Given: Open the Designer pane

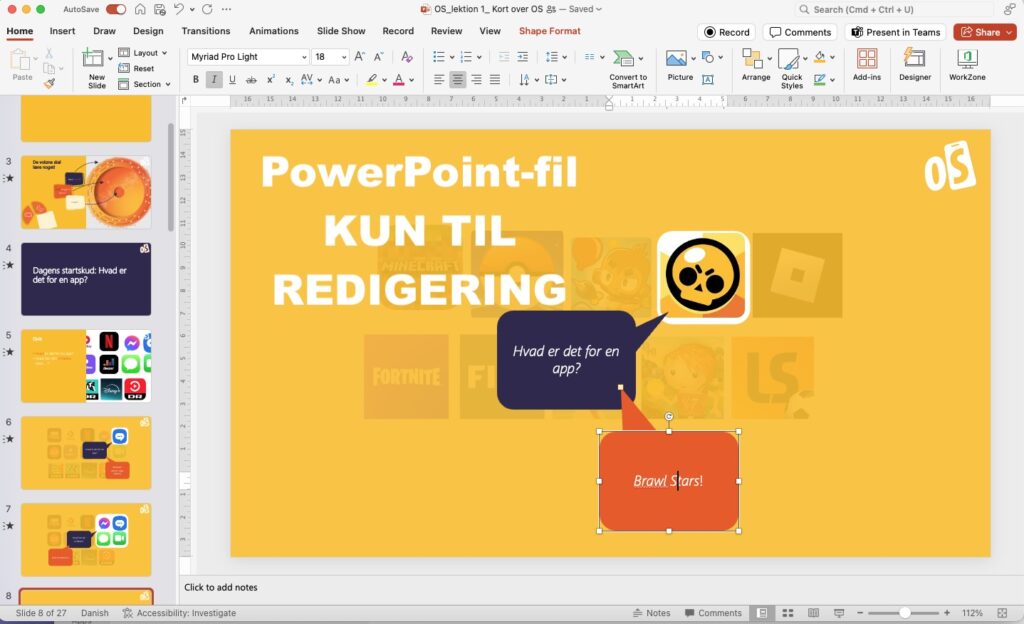Looking at the screenshot, I should (x=914, y=60).
